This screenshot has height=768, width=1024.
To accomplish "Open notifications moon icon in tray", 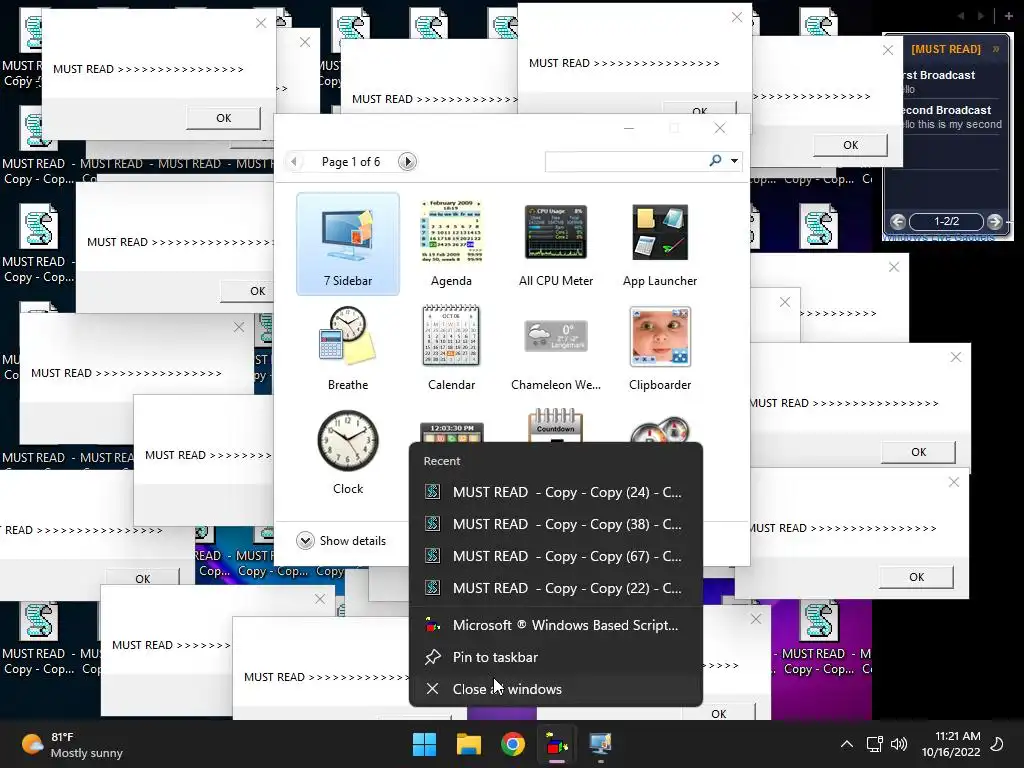I will (x=997, y=744).
